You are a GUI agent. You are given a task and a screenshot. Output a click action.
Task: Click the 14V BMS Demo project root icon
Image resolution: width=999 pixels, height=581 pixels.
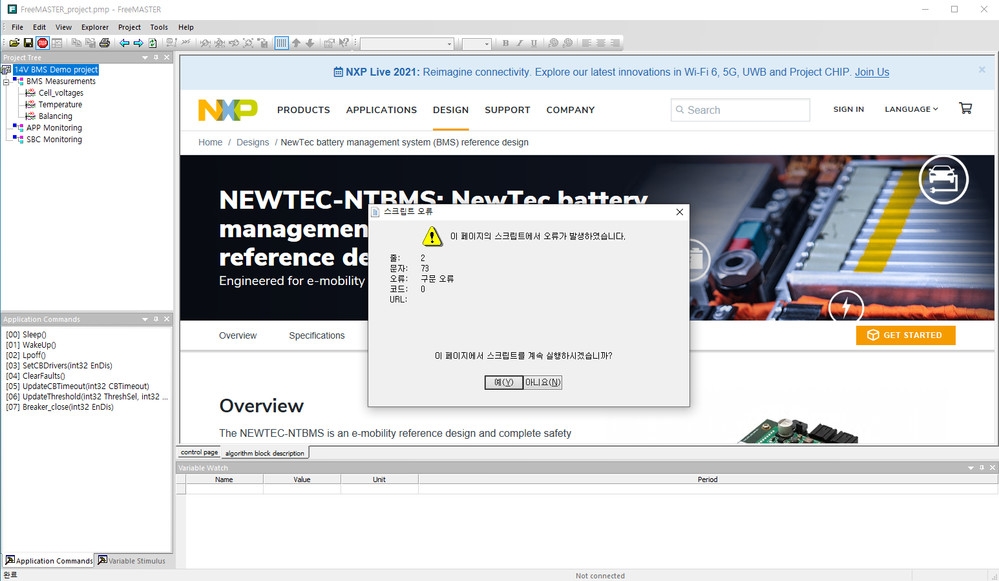pos(6,69)
